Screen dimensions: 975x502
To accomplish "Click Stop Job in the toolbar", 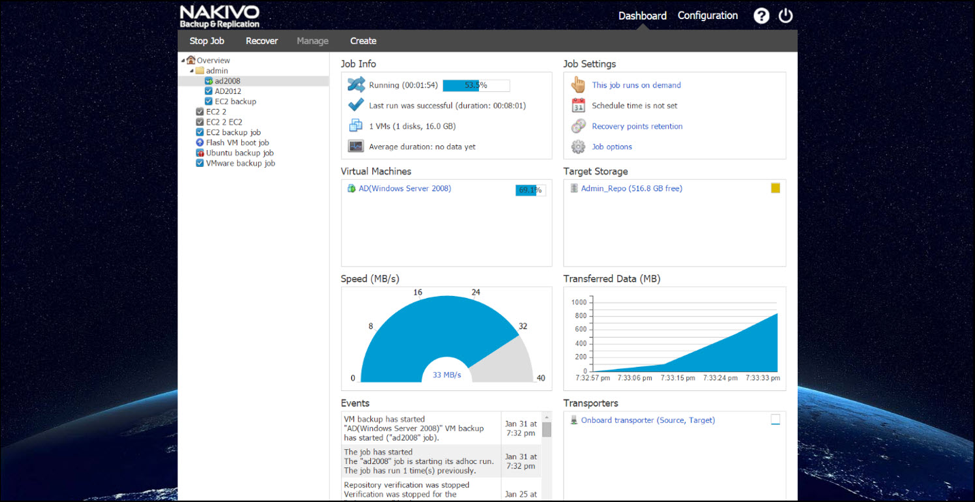I will point(206,41).
